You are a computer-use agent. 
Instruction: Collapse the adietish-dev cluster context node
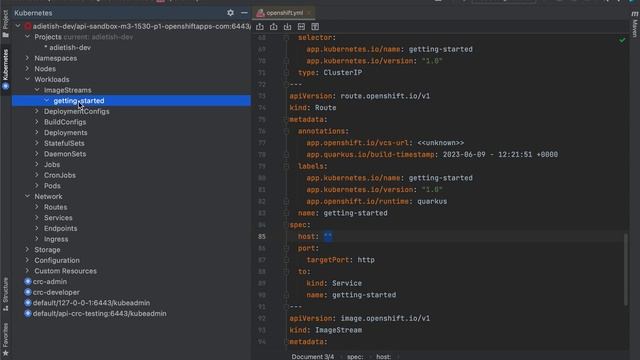[18, 26]
